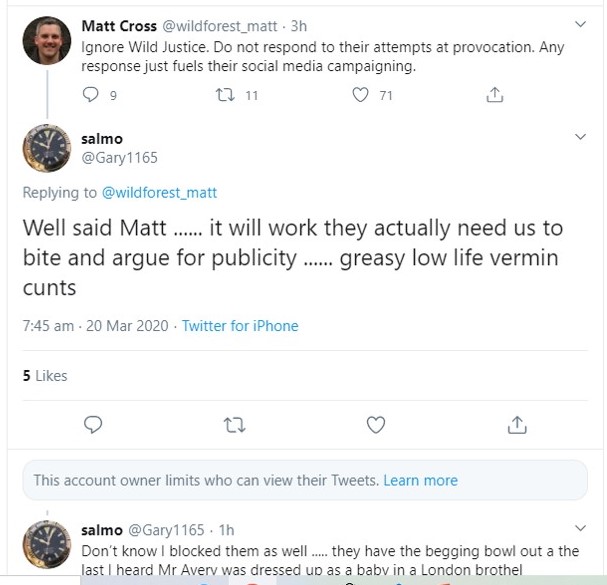Viewport: 607px width, 585px height.
Task: Retweet salmo's main tweet
Action: tap(235, 425)
